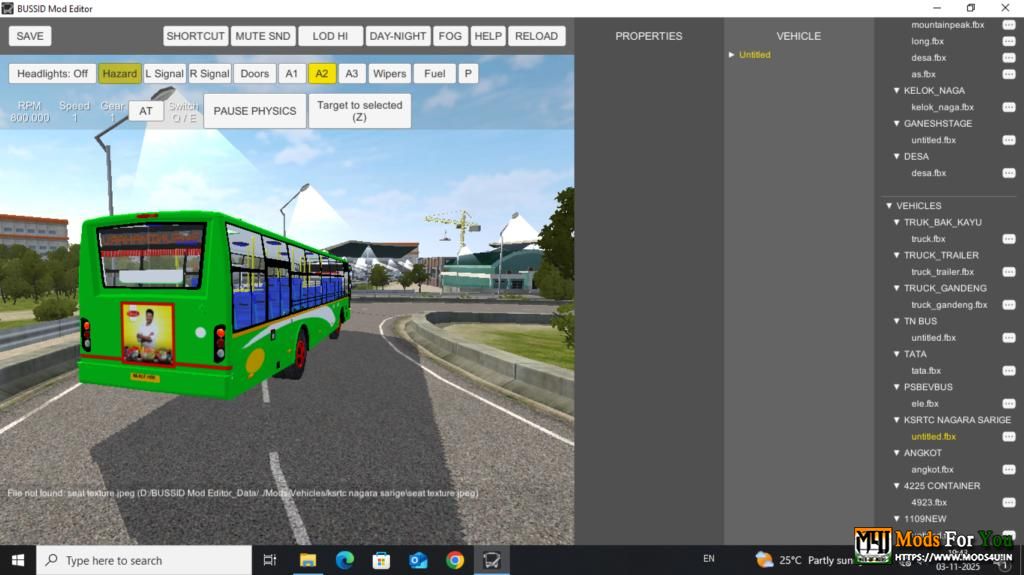Open options icon for ele.fbx
Screen dimensions: 1024x575
click(1009, 404)
